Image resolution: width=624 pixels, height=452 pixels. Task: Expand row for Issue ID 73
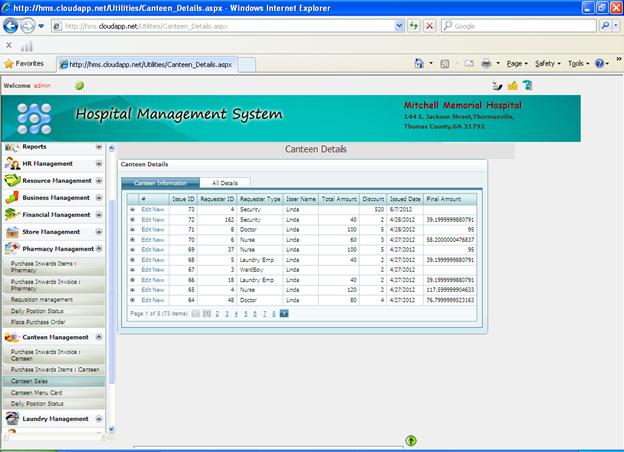tap(132, 209)
